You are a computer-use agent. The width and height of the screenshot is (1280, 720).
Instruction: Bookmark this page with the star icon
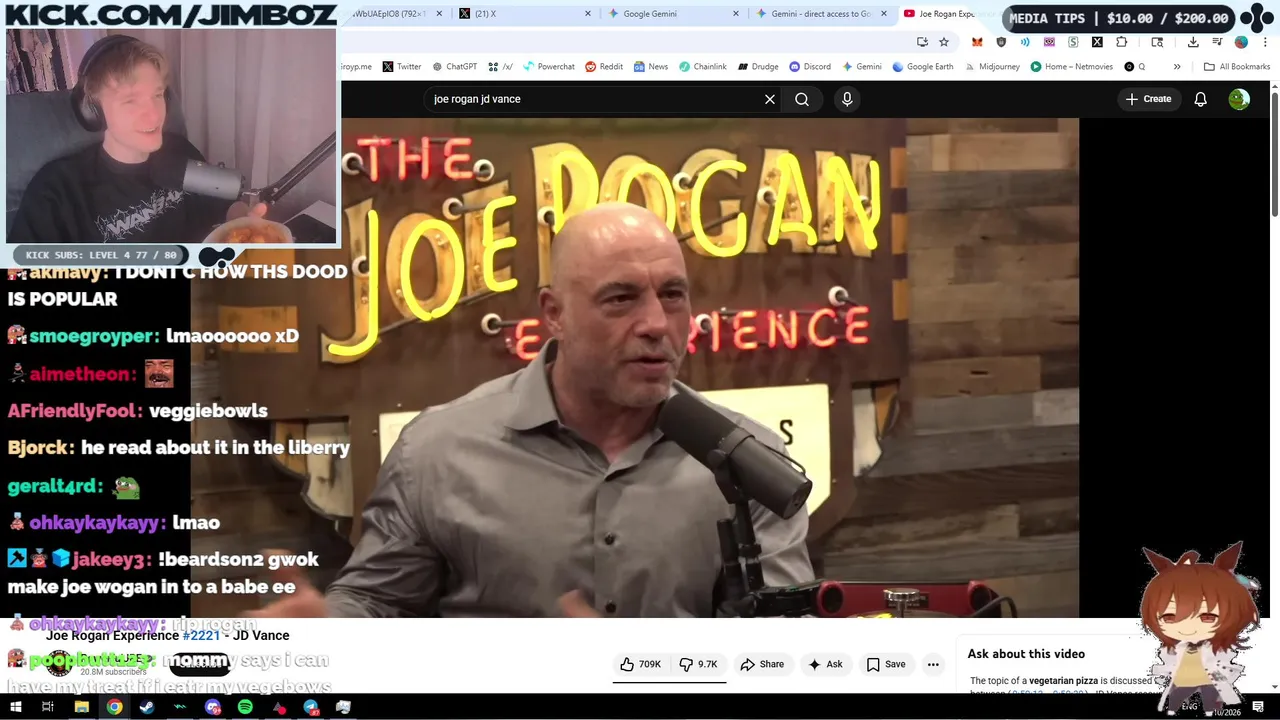(943, 42)
